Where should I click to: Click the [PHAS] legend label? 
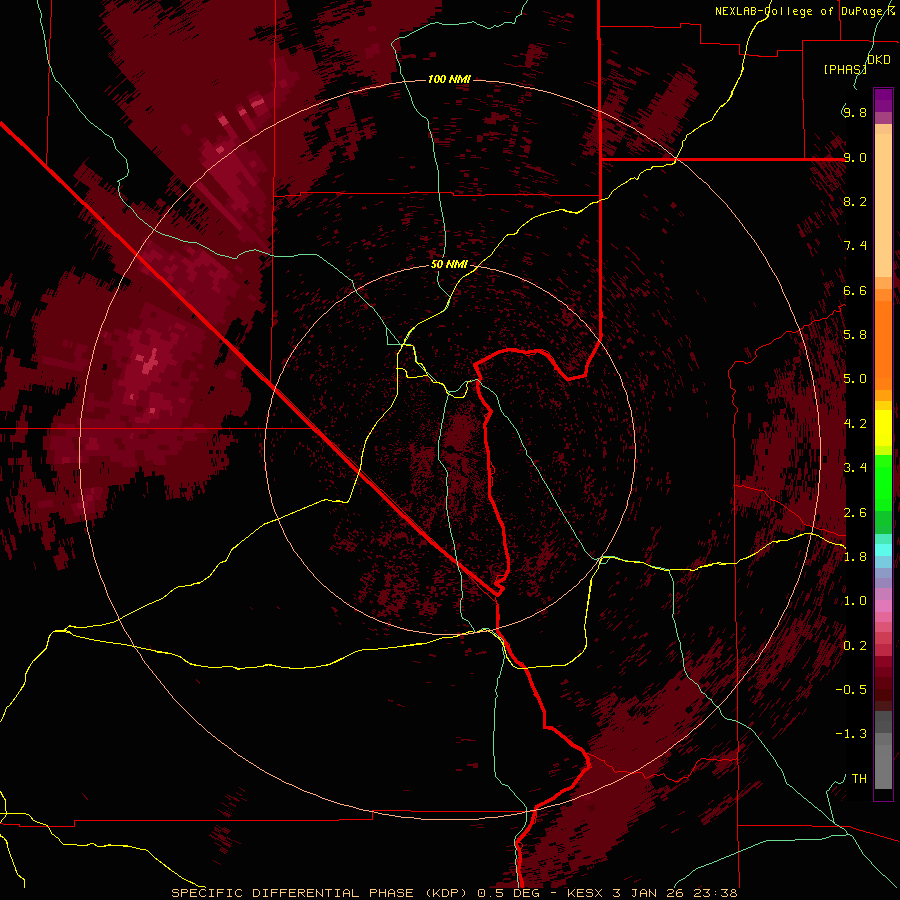(845, 69)
